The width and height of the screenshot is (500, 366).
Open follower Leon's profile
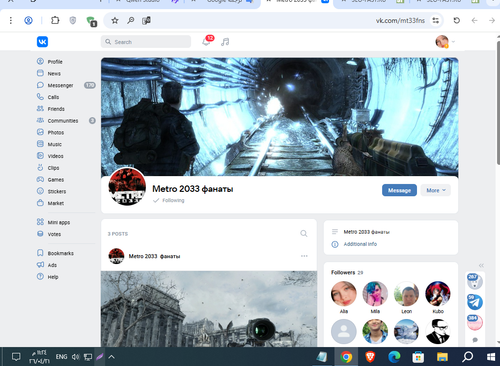[406, 294]
